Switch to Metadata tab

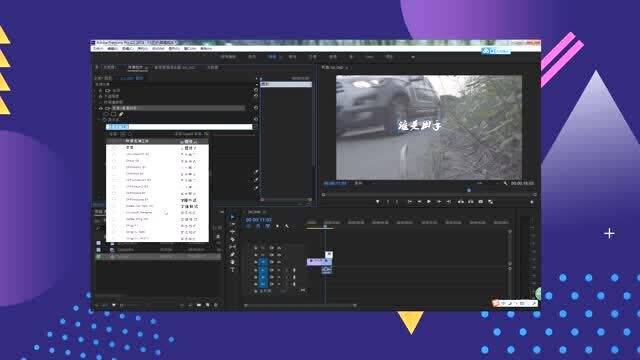[213, 67]
